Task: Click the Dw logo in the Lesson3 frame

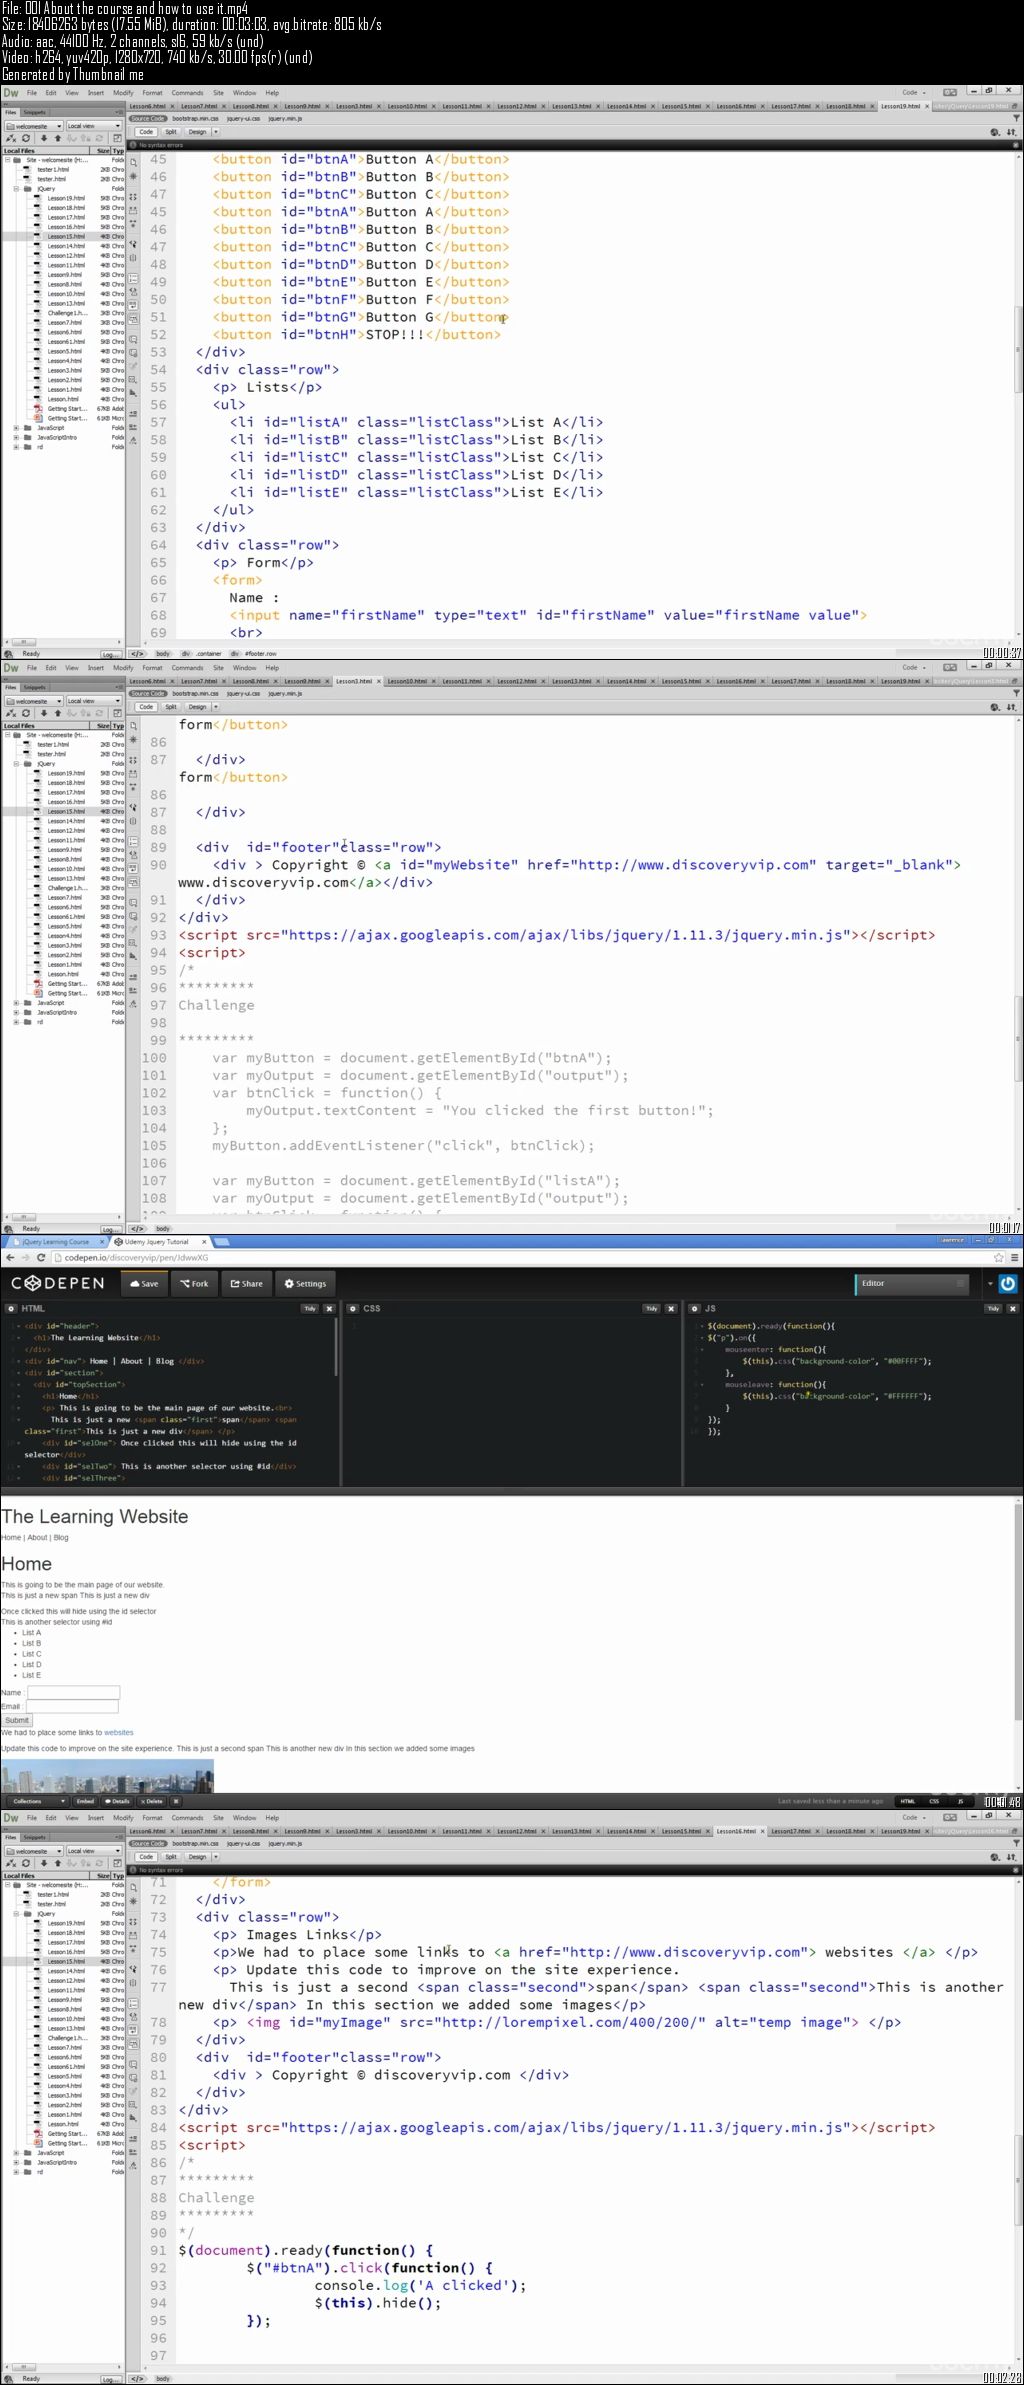Action: coord(11,667)
